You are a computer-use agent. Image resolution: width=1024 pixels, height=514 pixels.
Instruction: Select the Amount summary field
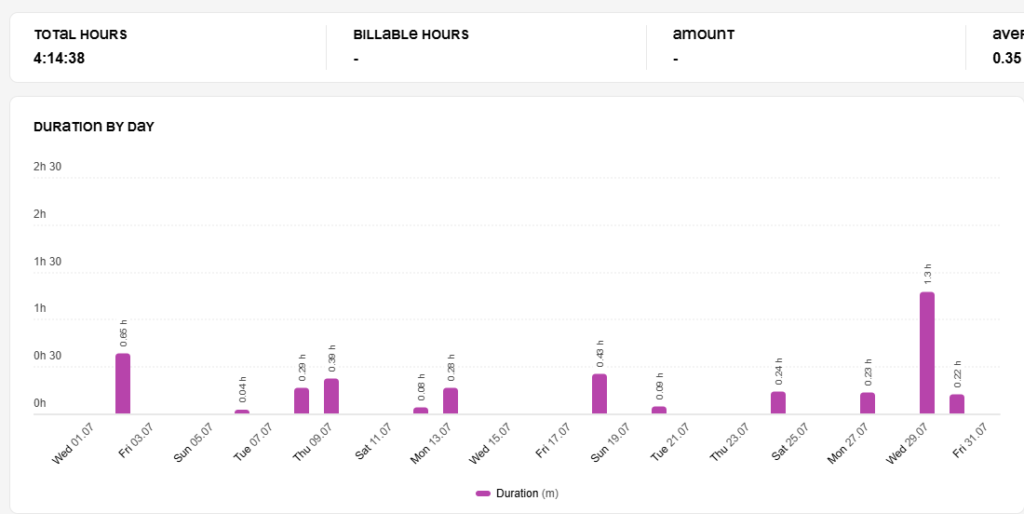806,47
